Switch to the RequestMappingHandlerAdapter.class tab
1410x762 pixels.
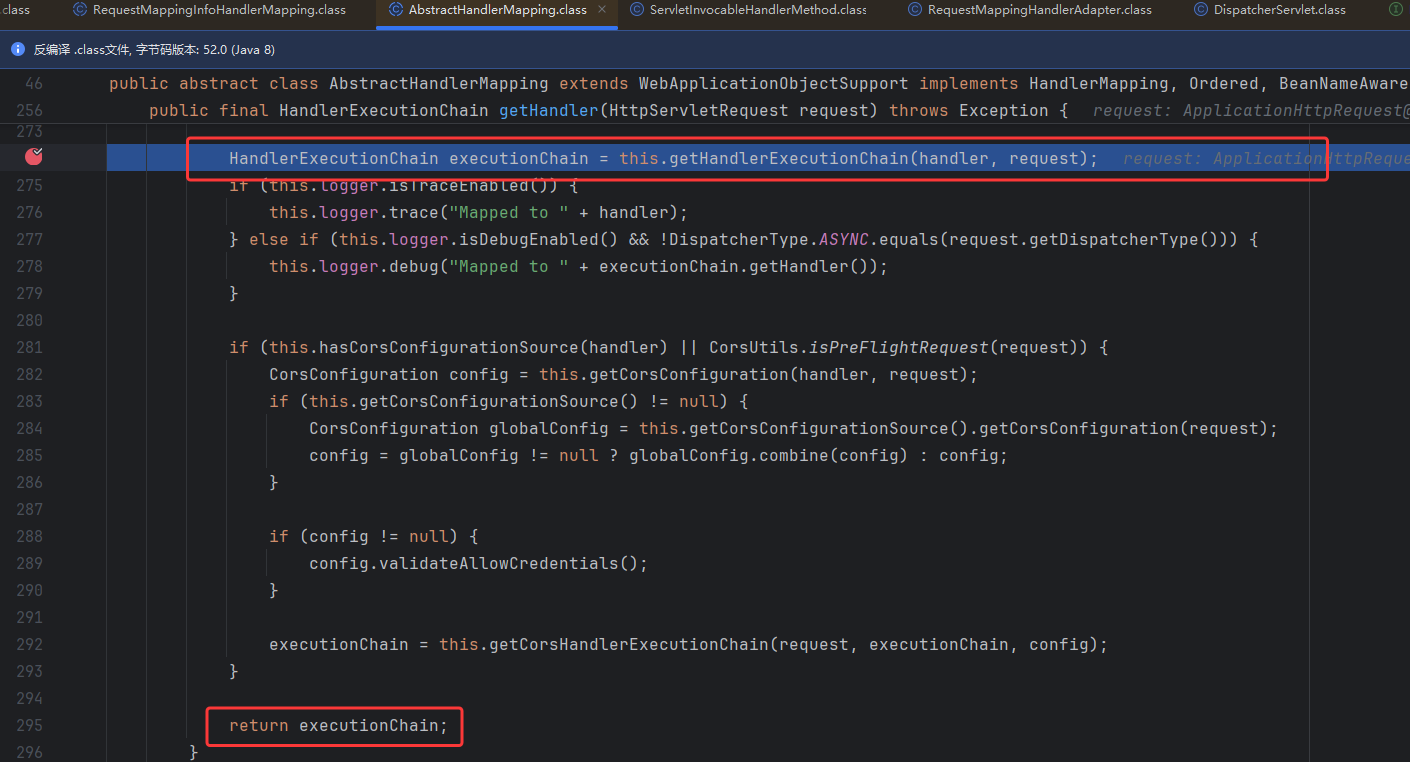pos(1039,10)
